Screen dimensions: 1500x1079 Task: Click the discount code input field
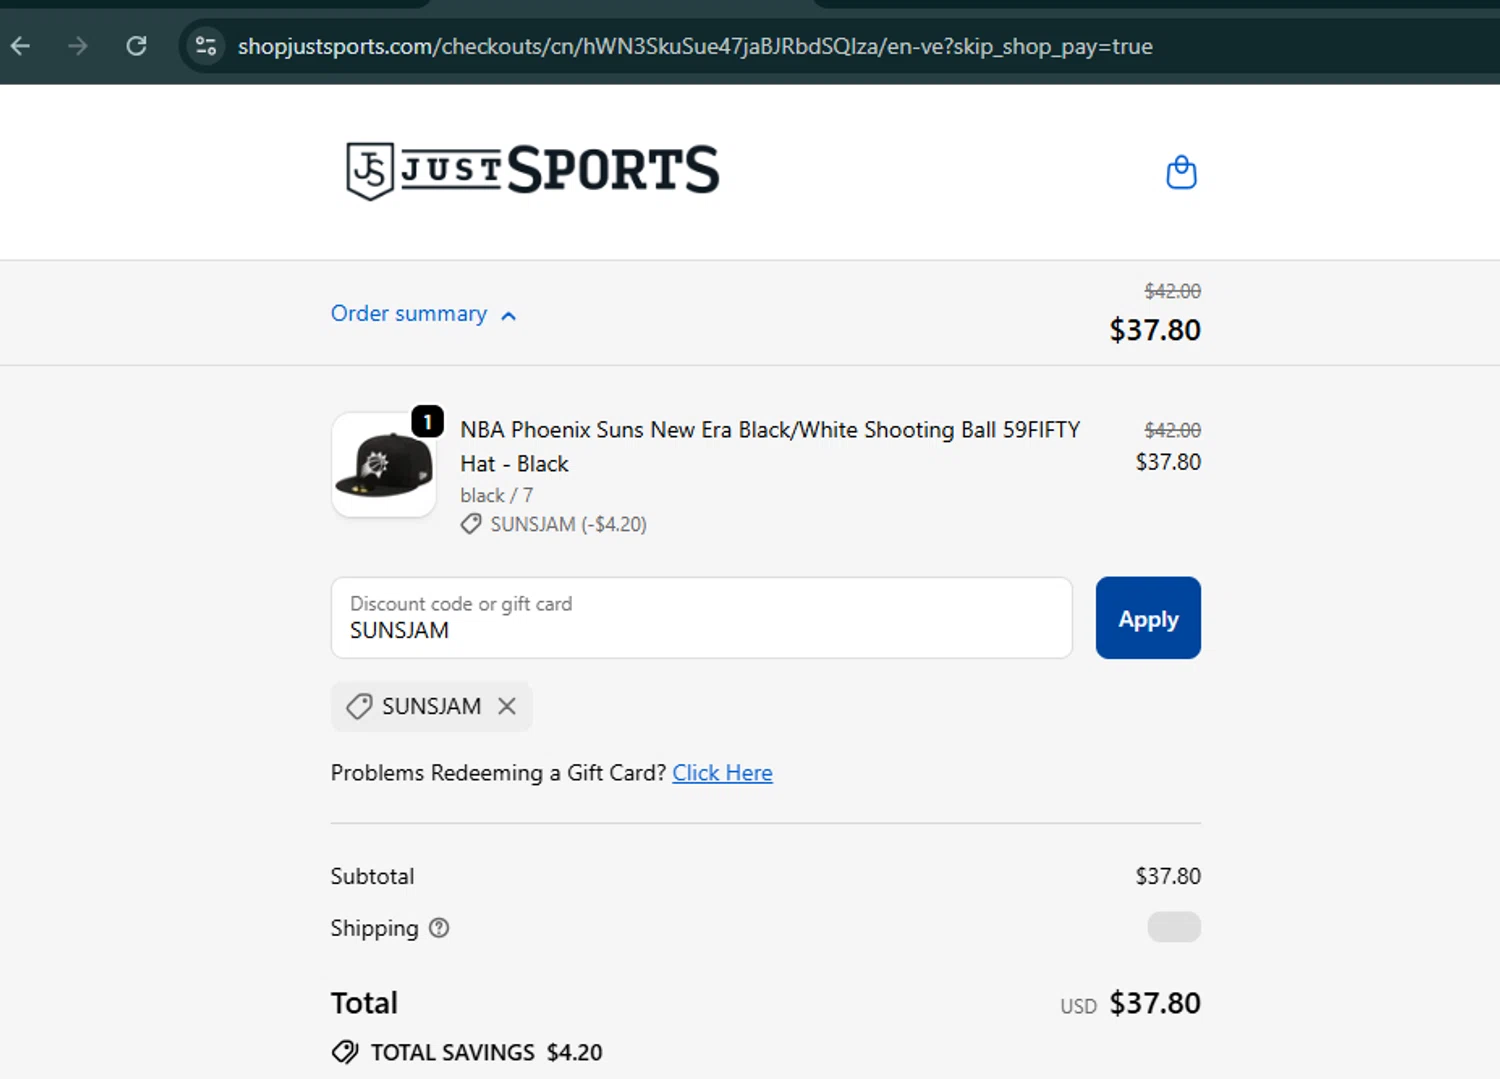[x=702, y=618]
